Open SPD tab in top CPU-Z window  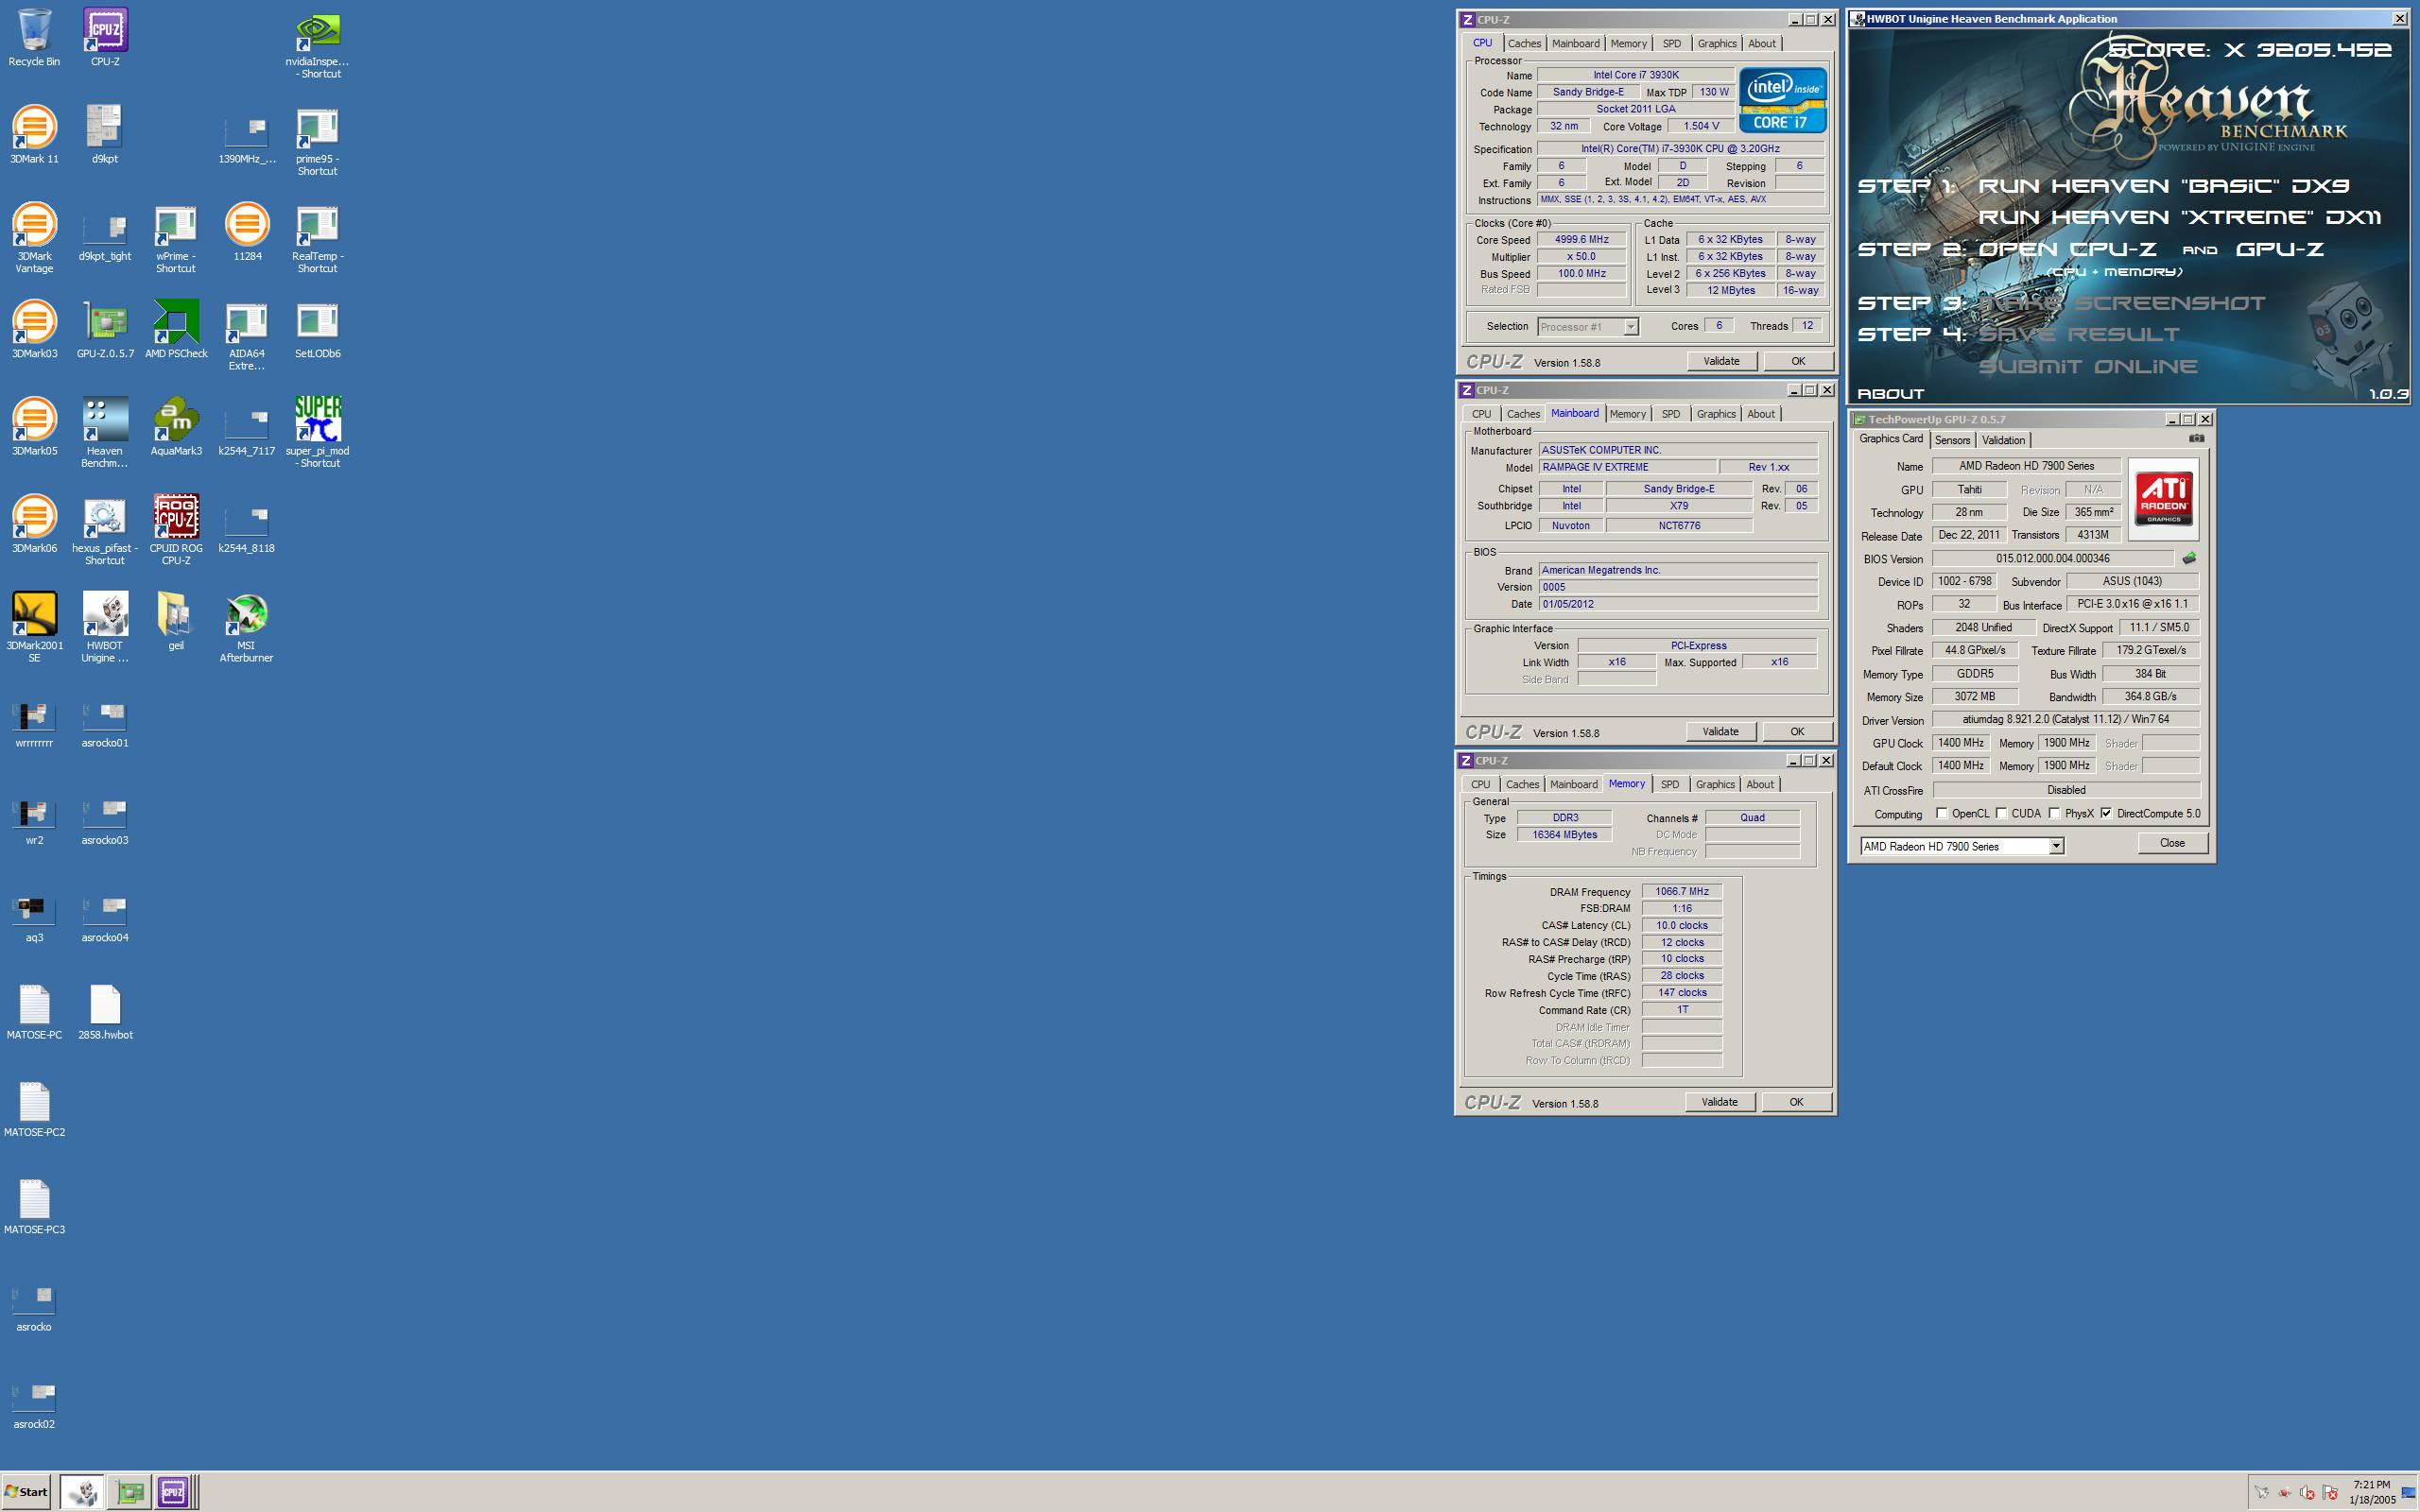[1671, 43]
